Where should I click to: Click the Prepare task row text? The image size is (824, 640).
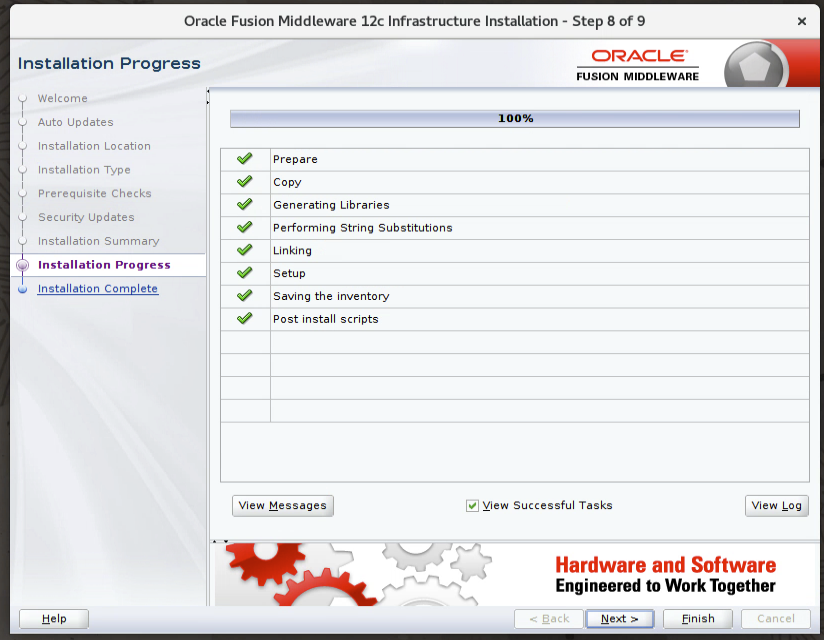pyautogui.click(x=295, y=159)
